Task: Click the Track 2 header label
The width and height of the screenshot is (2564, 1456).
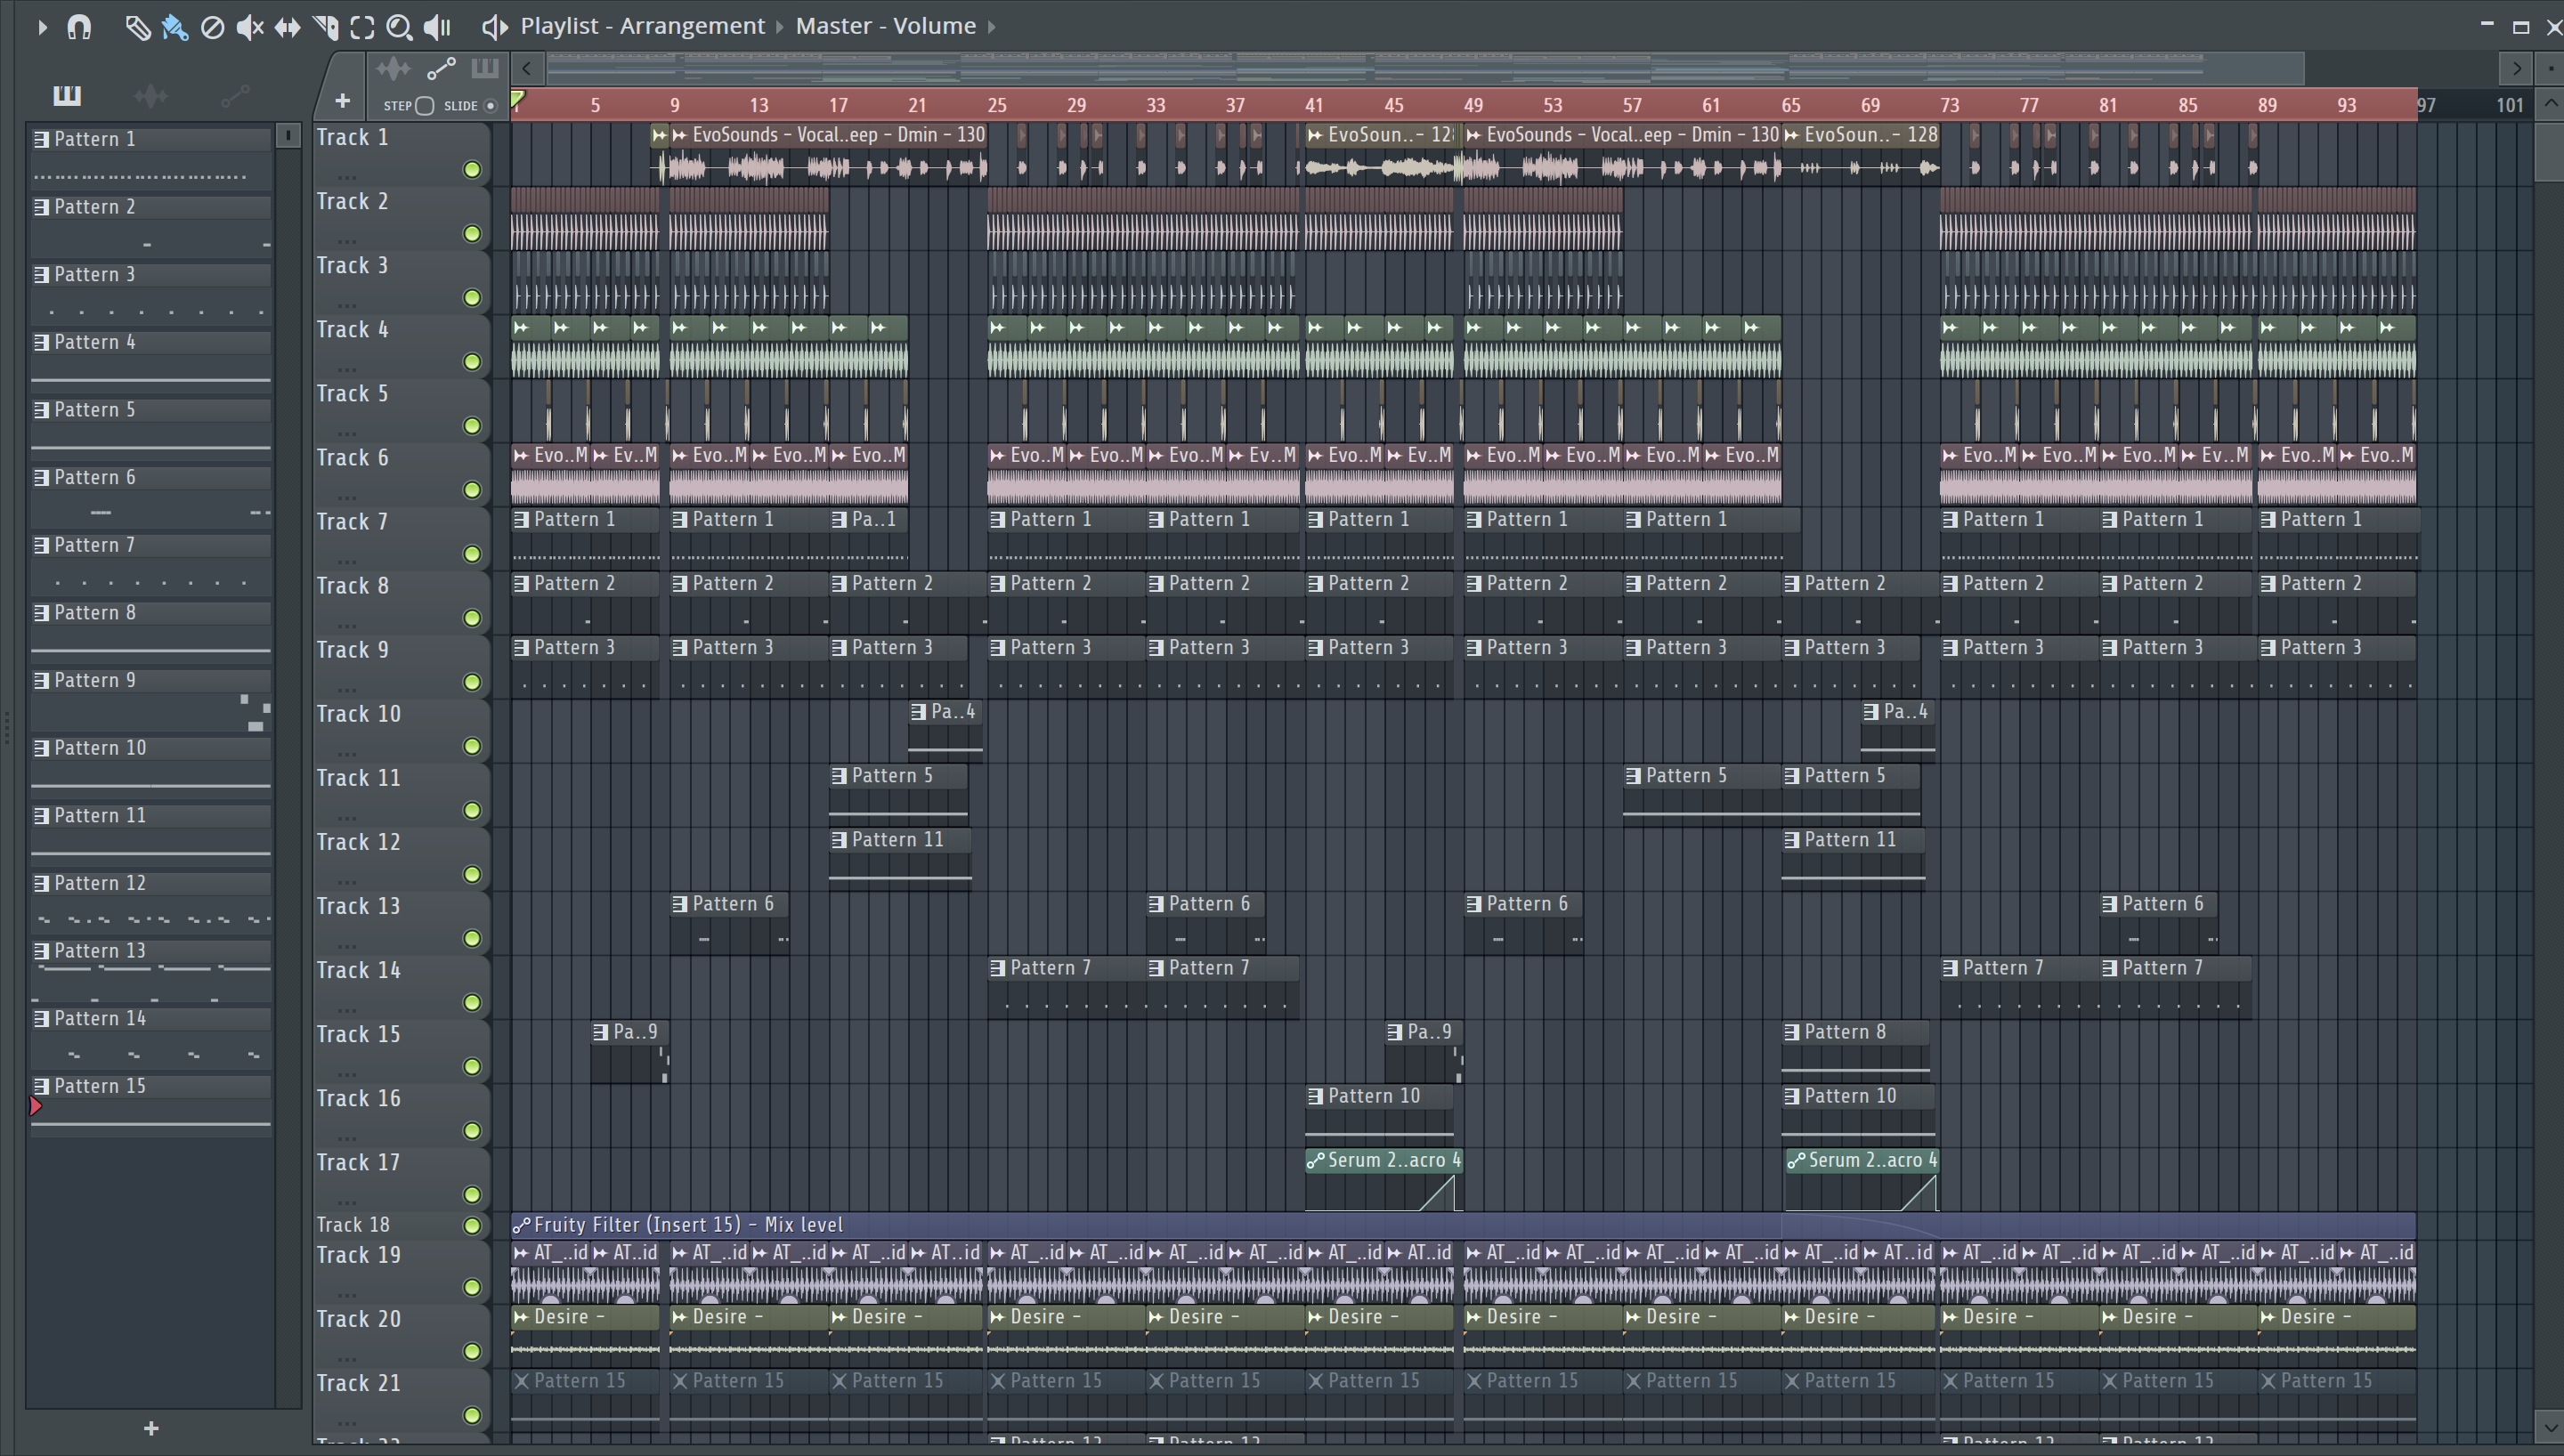Action: pos(353,202)
